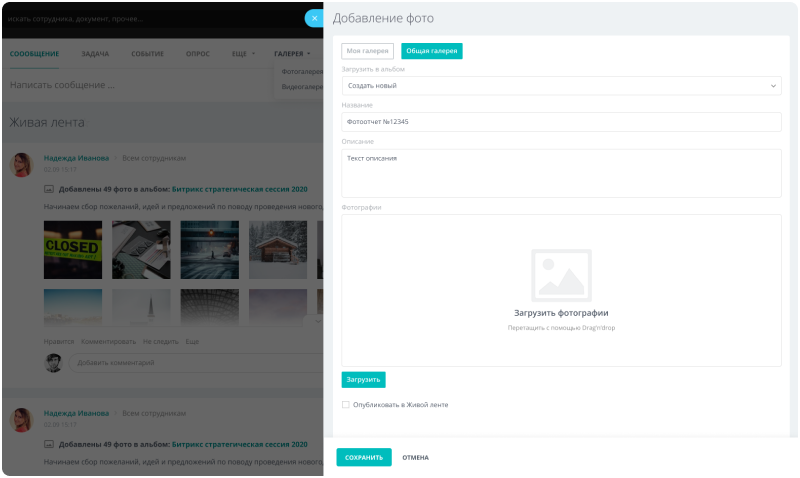Open the blue sky photo thumbnail
Image resolution: width=800 pixels, height=478 pixels.
click(x=73, y=308)
